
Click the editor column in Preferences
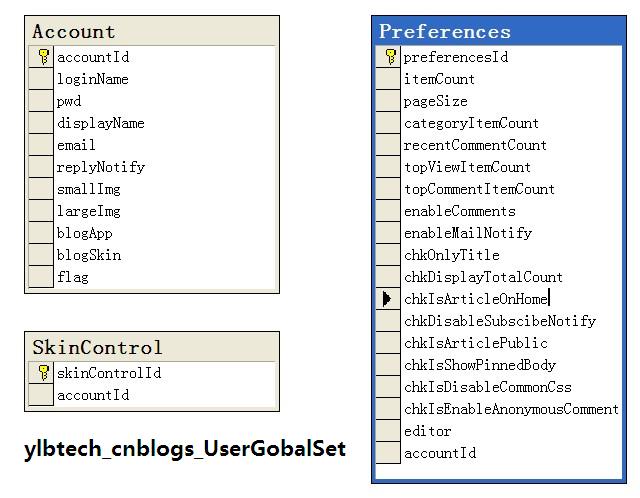[427, 431]
